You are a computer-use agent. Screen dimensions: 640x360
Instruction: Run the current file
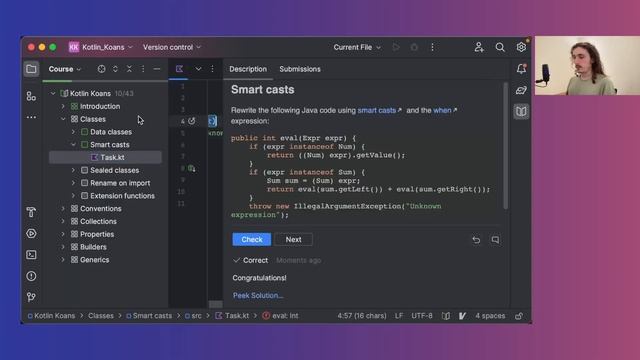click(396, 47)
